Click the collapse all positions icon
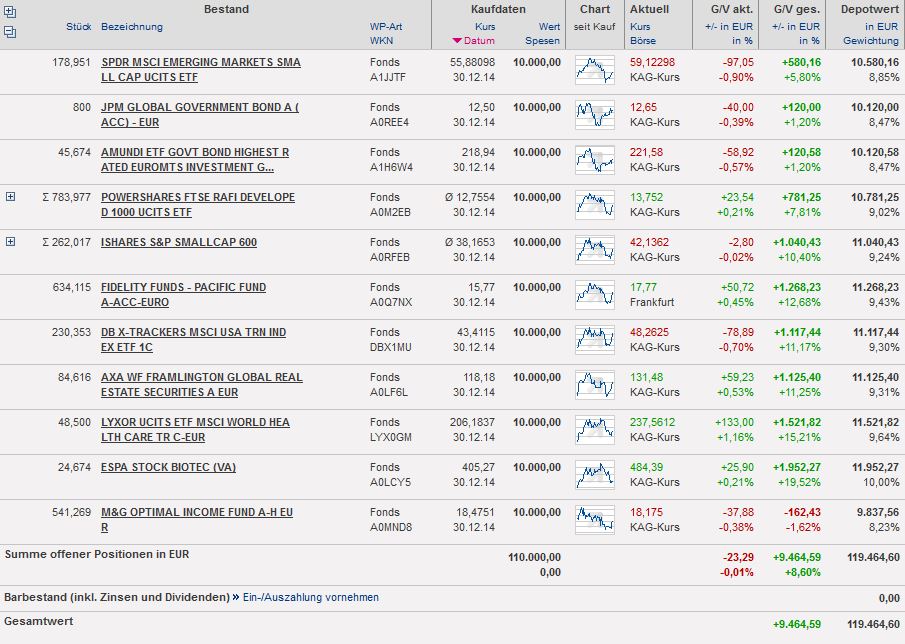This screenshot has width=905, height=644. 10,32
